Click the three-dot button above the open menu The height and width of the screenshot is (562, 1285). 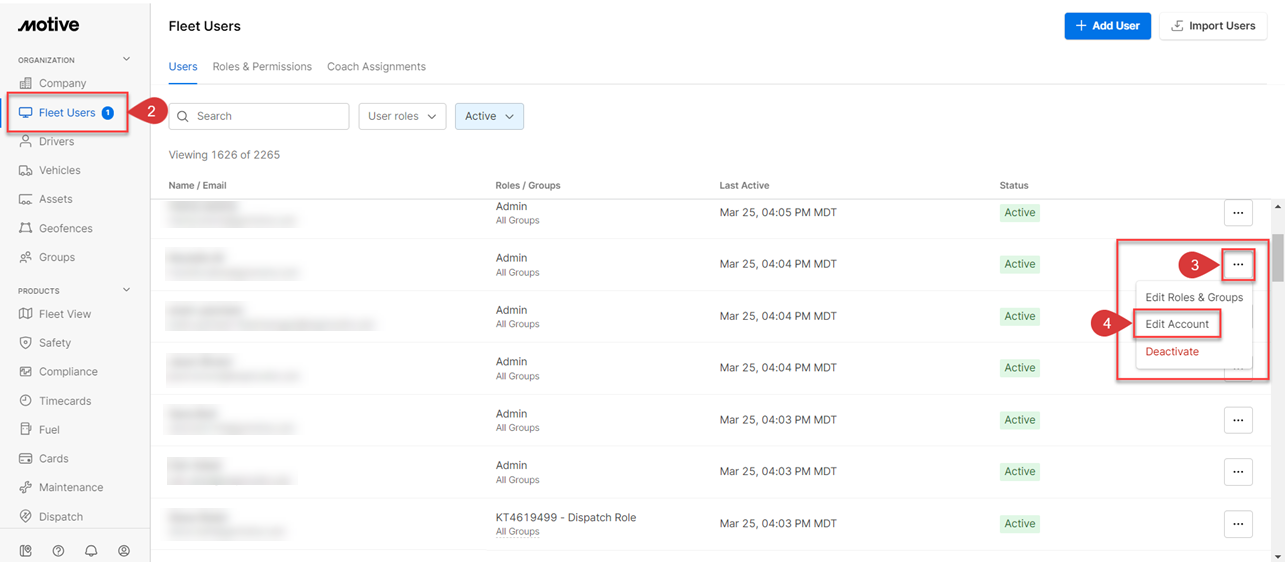[x=1238, y=264]
